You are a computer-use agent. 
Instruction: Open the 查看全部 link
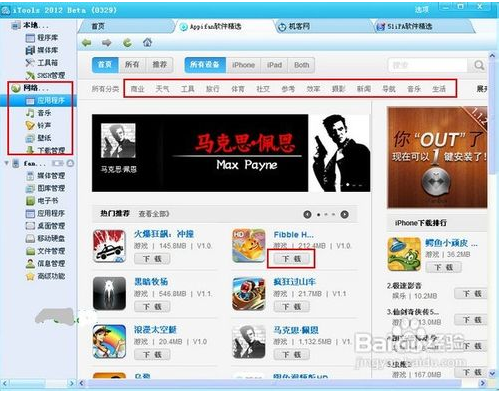(154, 214)
